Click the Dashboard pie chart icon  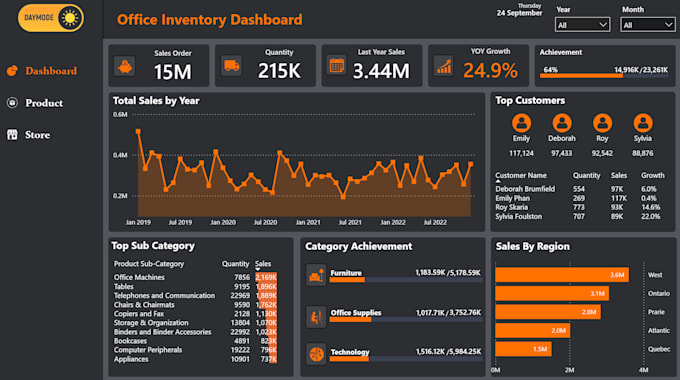coord(12,70)
